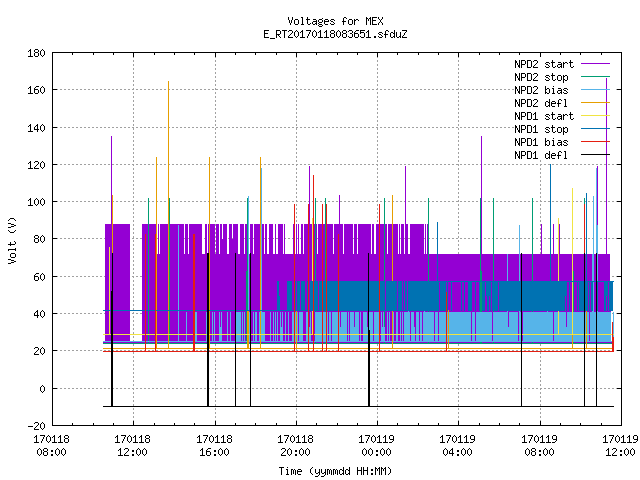Click the 40 y-axis tick label
The width and height of the screenshot is (640, 480).
[39, 314]
